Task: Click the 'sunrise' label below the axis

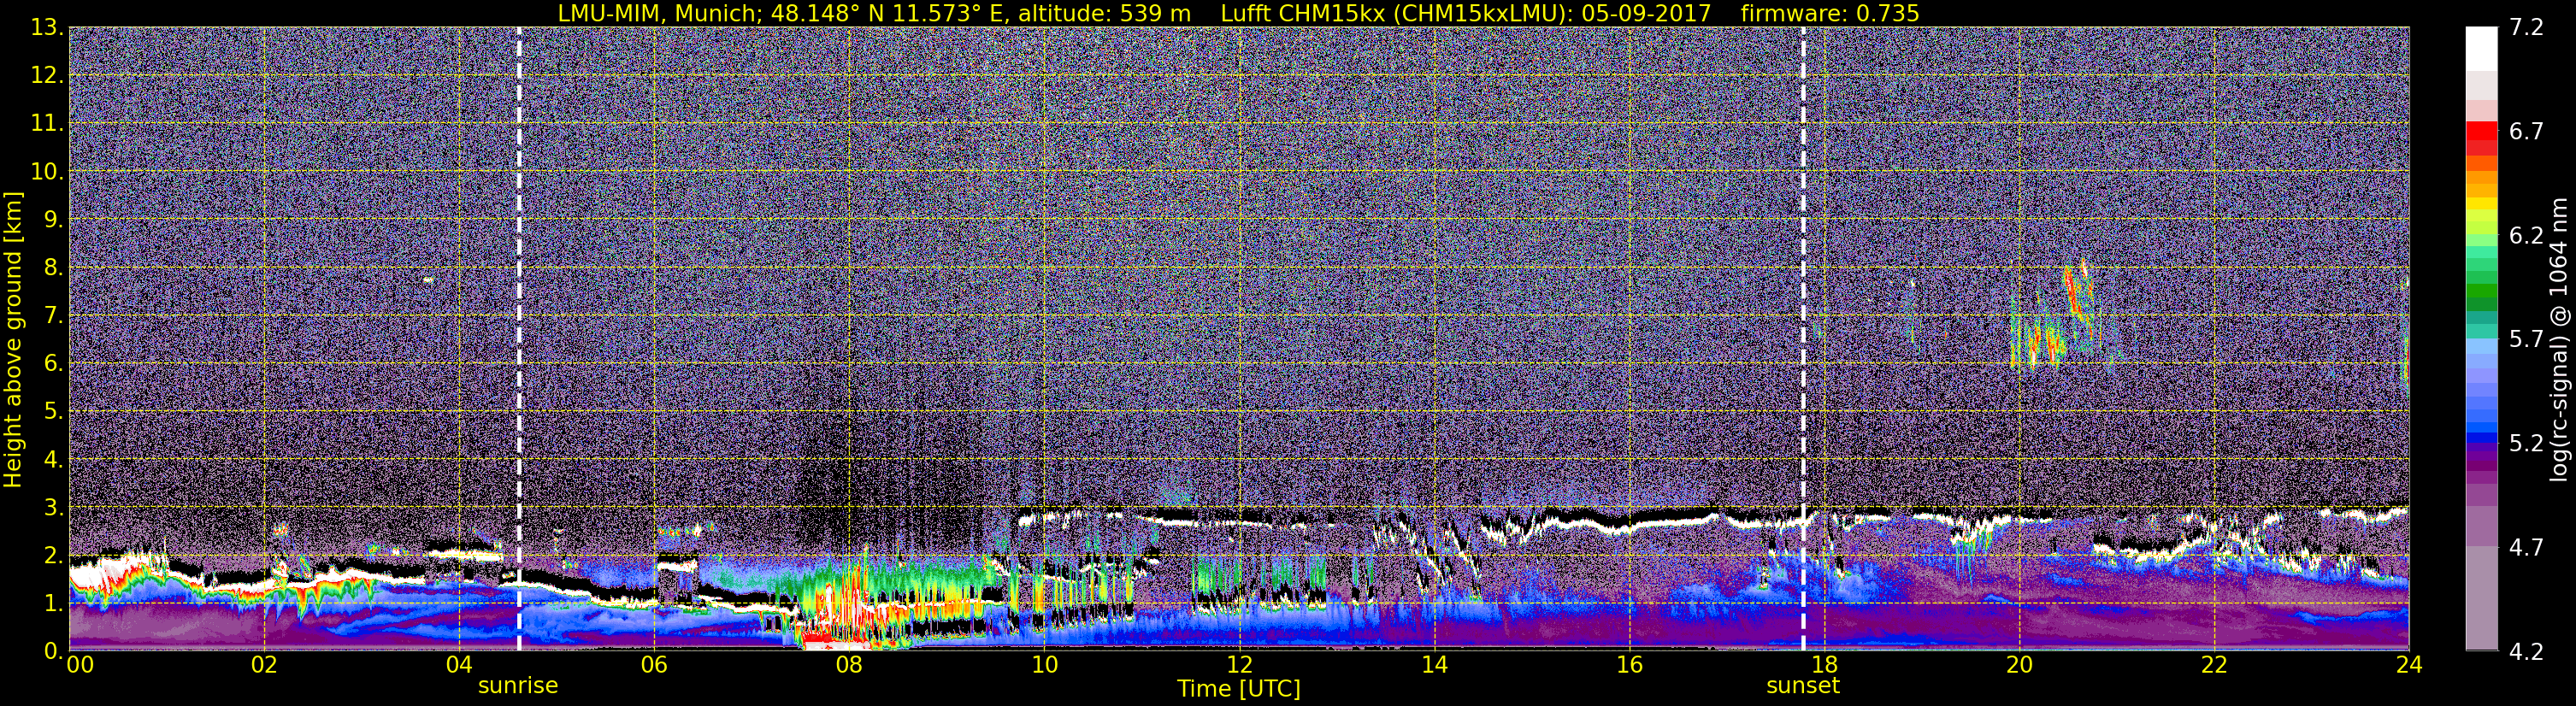Action: 518,686
